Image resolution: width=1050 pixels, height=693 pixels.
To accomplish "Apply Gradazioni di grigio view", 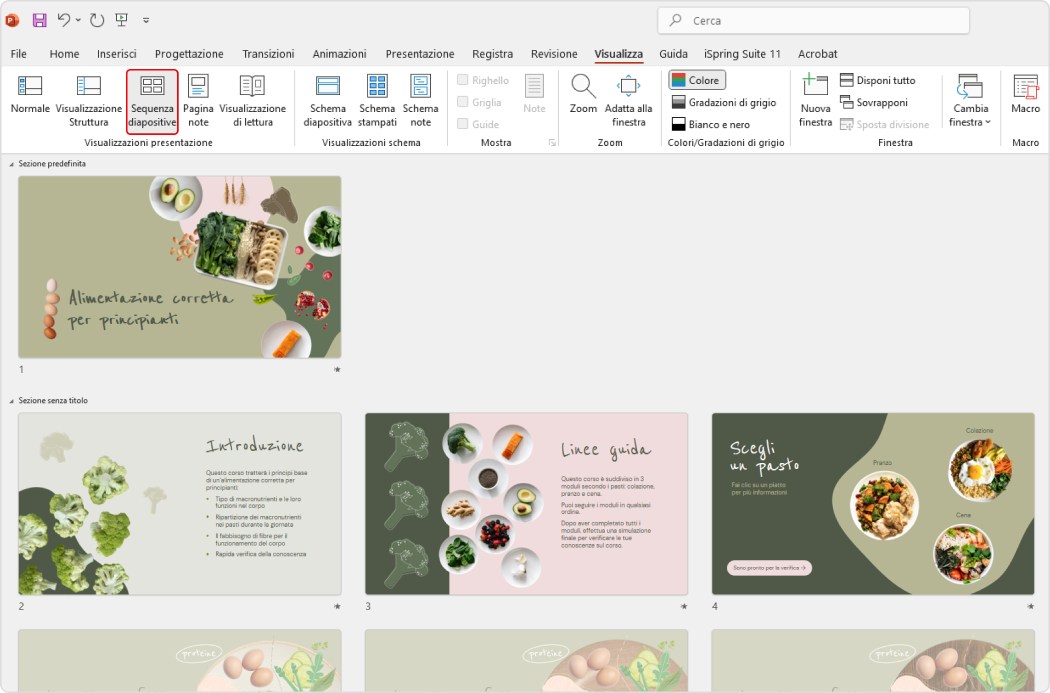I will click(x=724, y=101).
